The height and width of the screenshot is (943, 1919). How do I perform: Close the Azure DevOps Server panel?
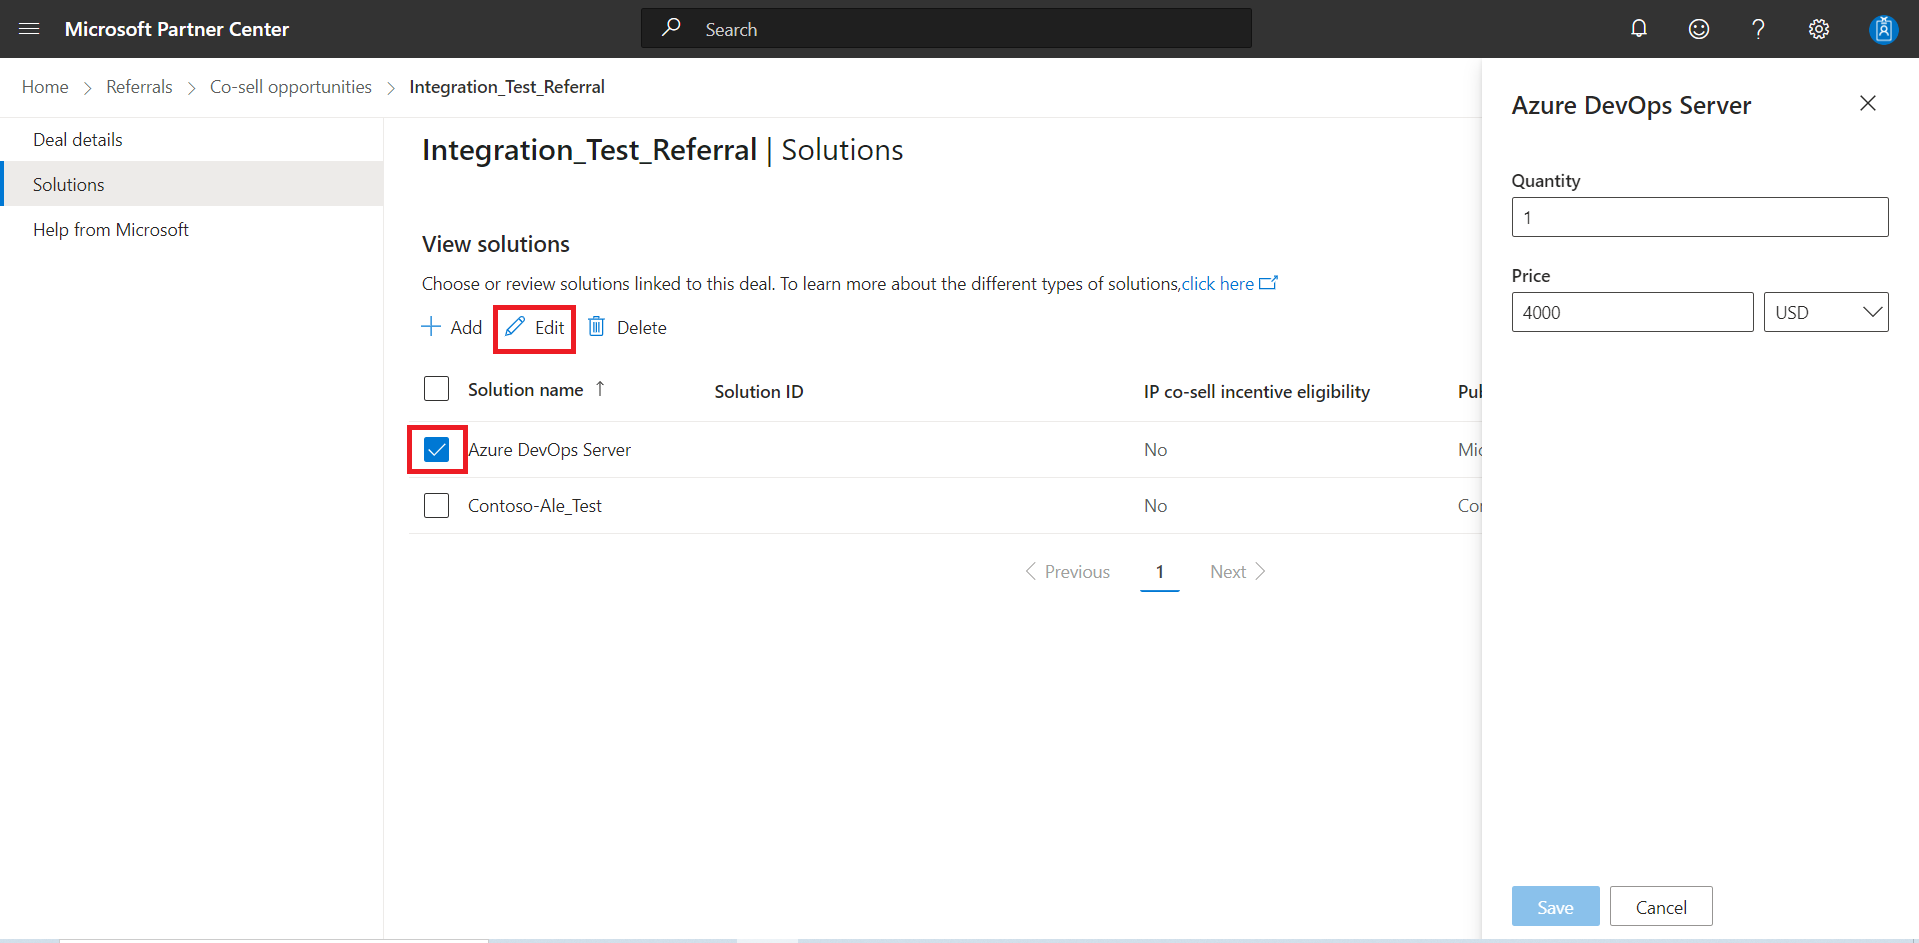(1868, 103)
